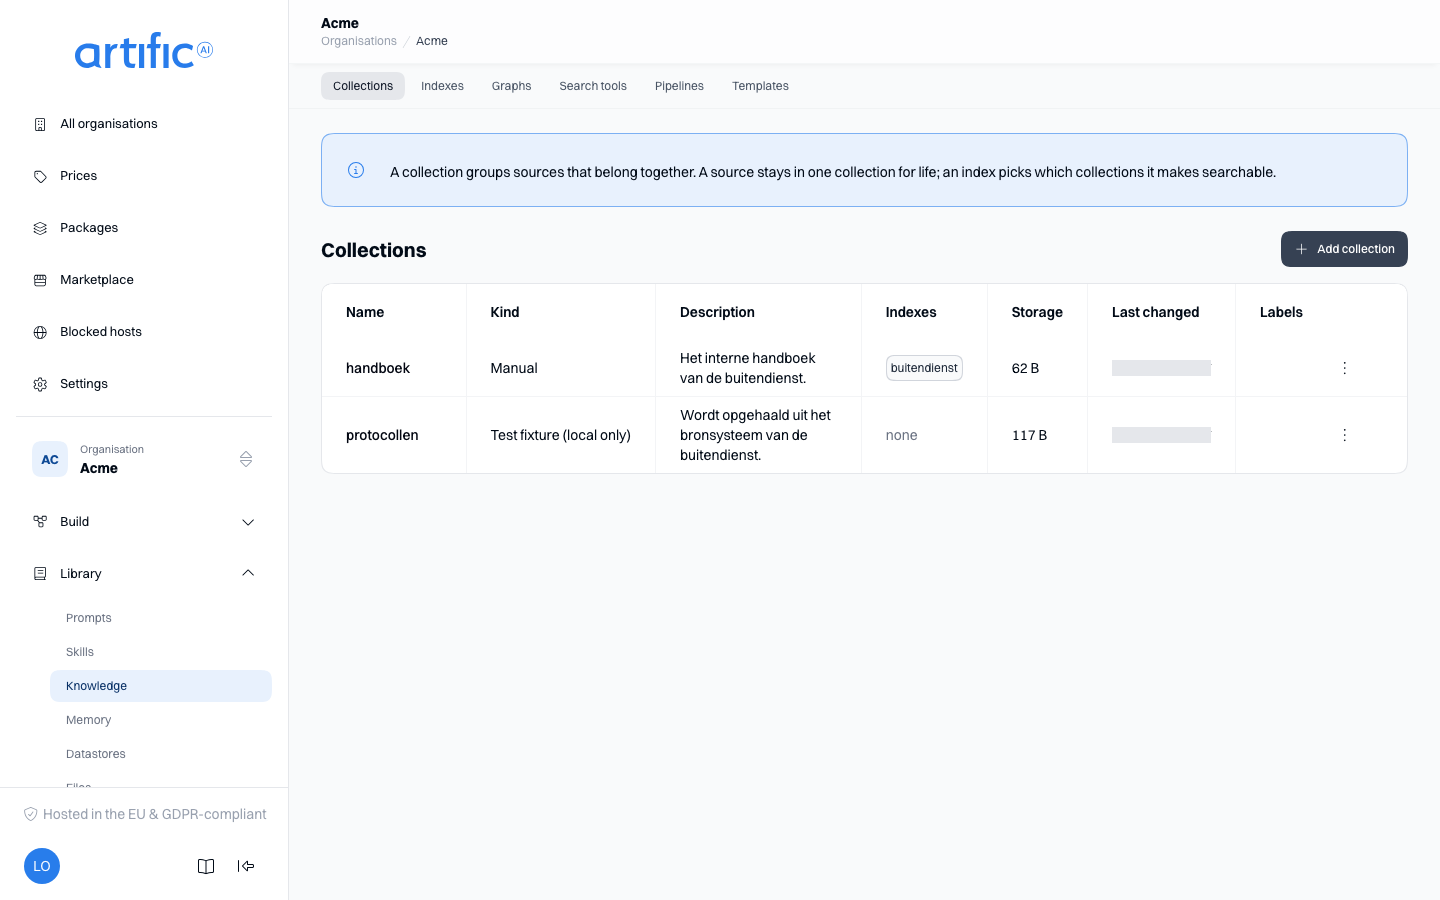
Task: Open Memory under Library
Action: click(x=161, y=720)
